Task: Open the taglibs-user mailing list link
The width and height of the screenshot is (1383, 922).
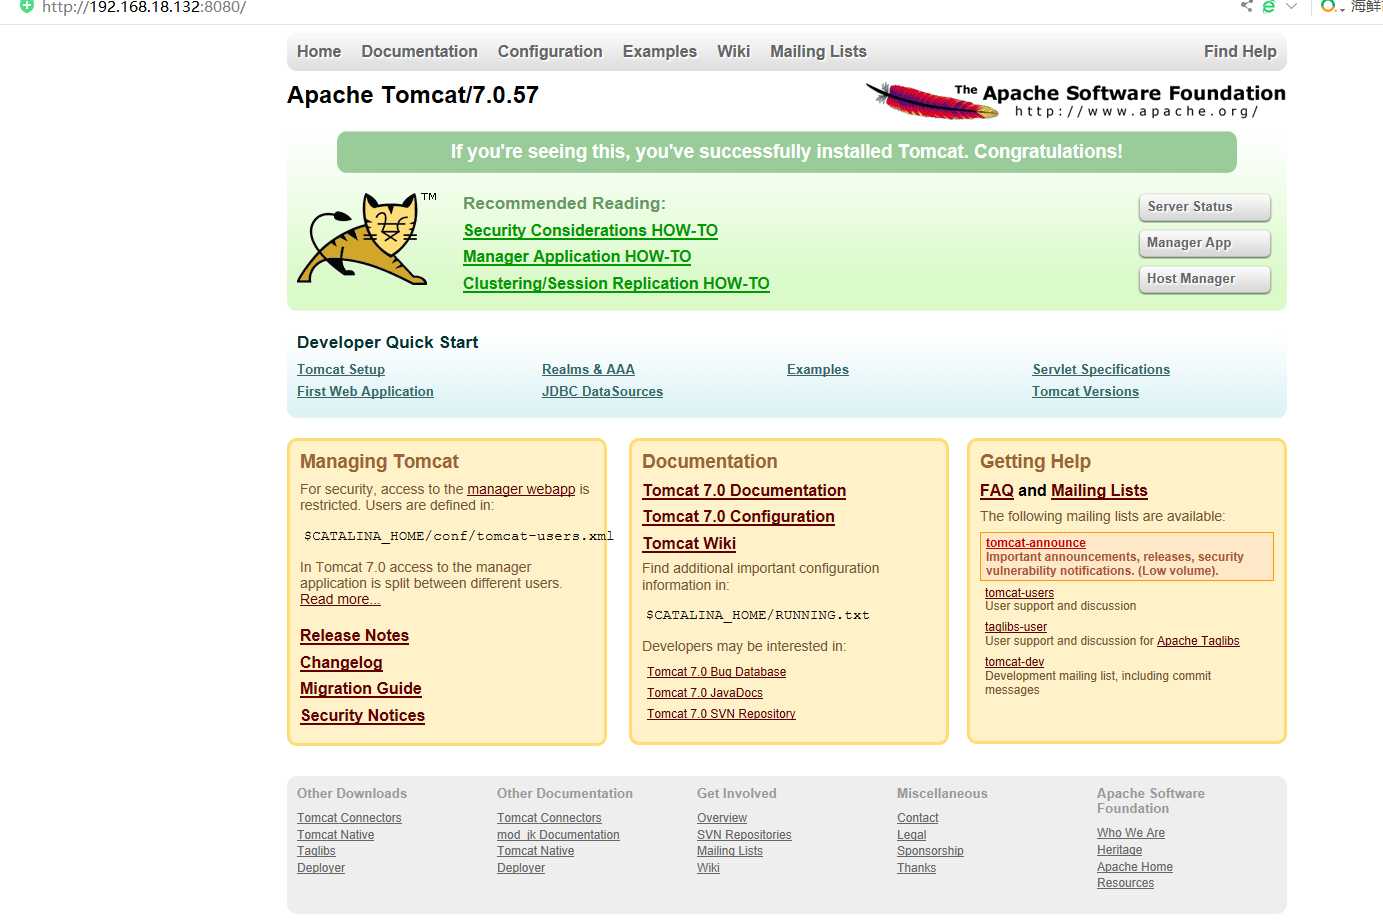Action: click(1016, 628)
